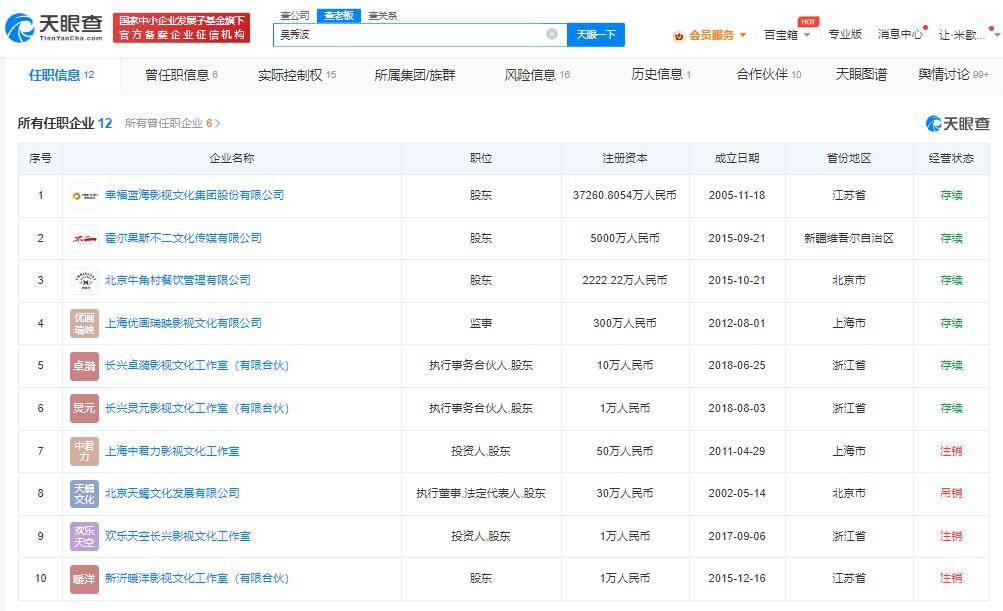Open the 幸福蓝海影视文化集团 company logo

pyautogui.click(x=84, y=196)
